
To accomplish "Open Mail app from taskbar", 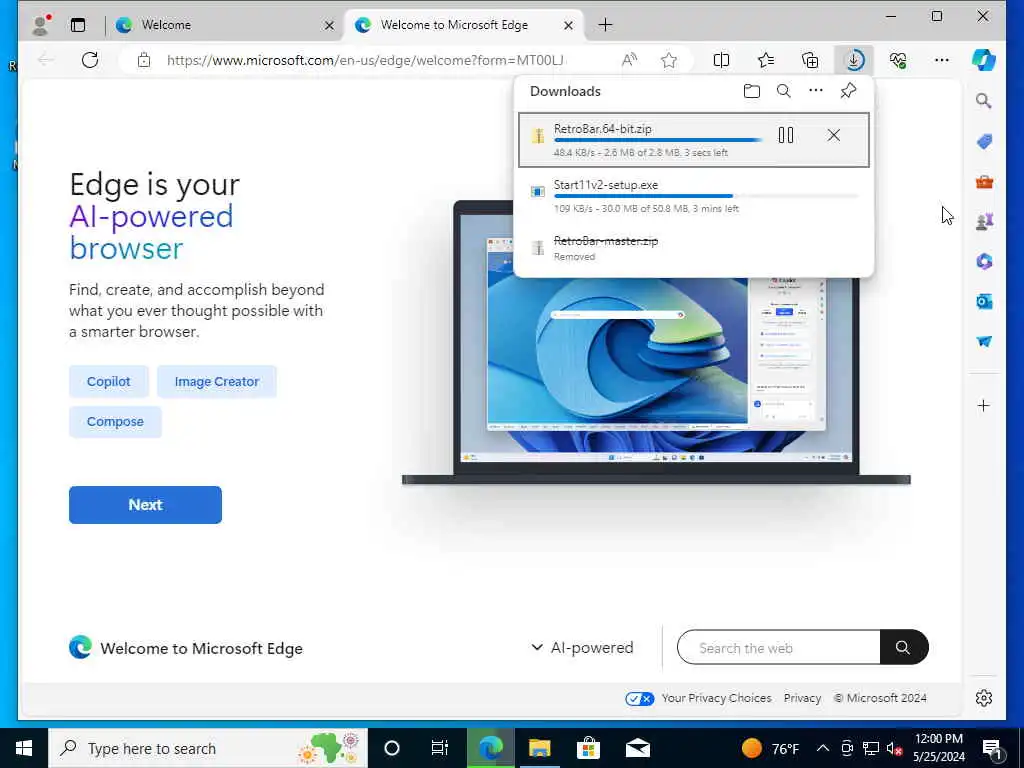I will (637, 748).
